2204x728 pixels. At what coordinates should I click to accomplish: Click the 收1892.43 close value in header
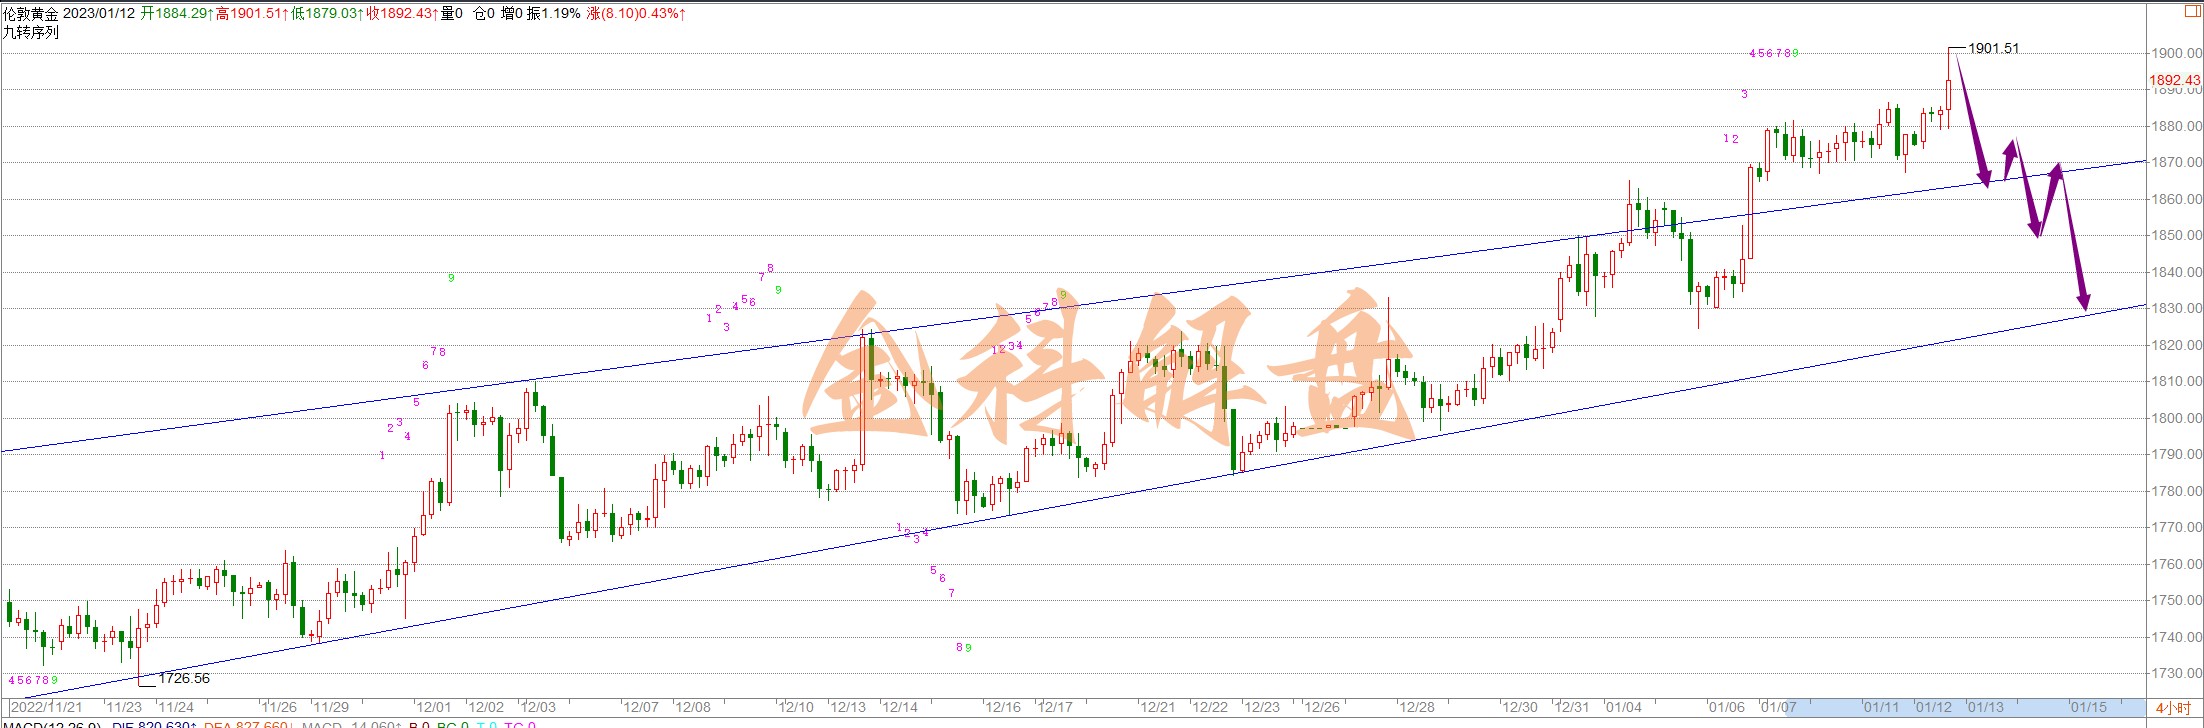click(403, 14)
